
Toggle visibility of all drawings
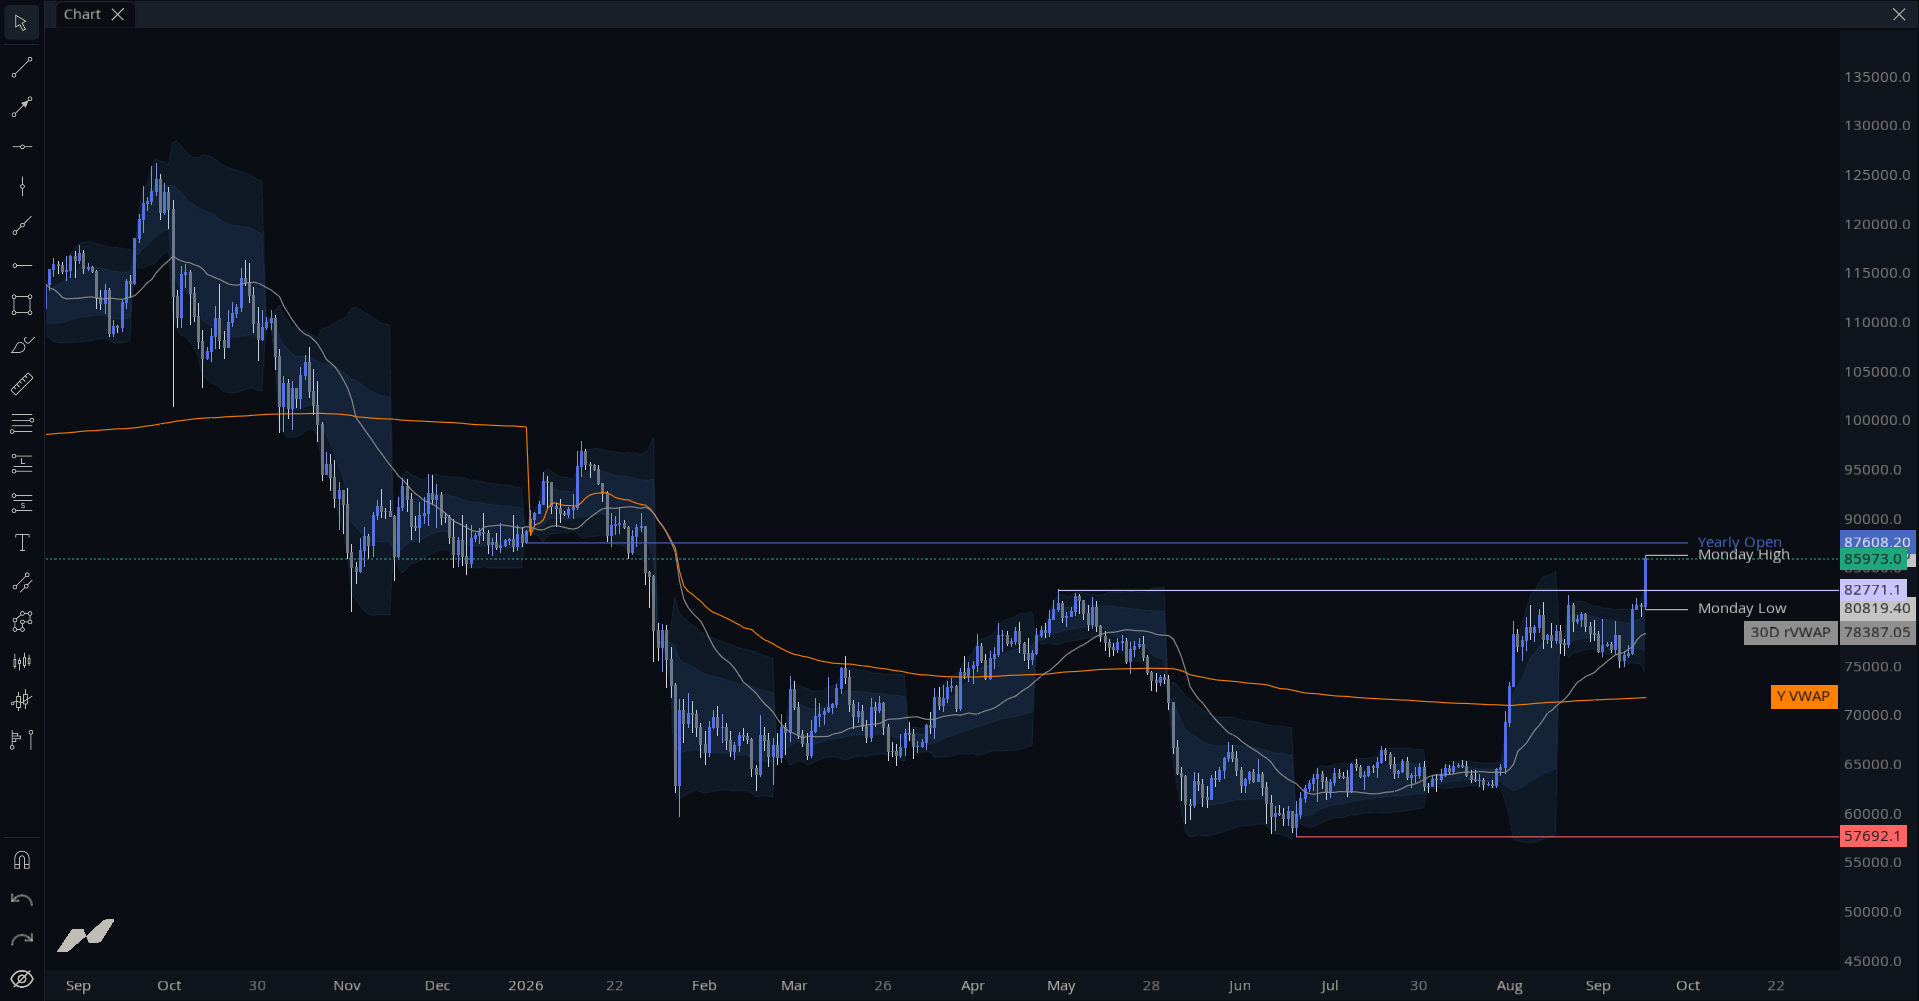point(21,979)
